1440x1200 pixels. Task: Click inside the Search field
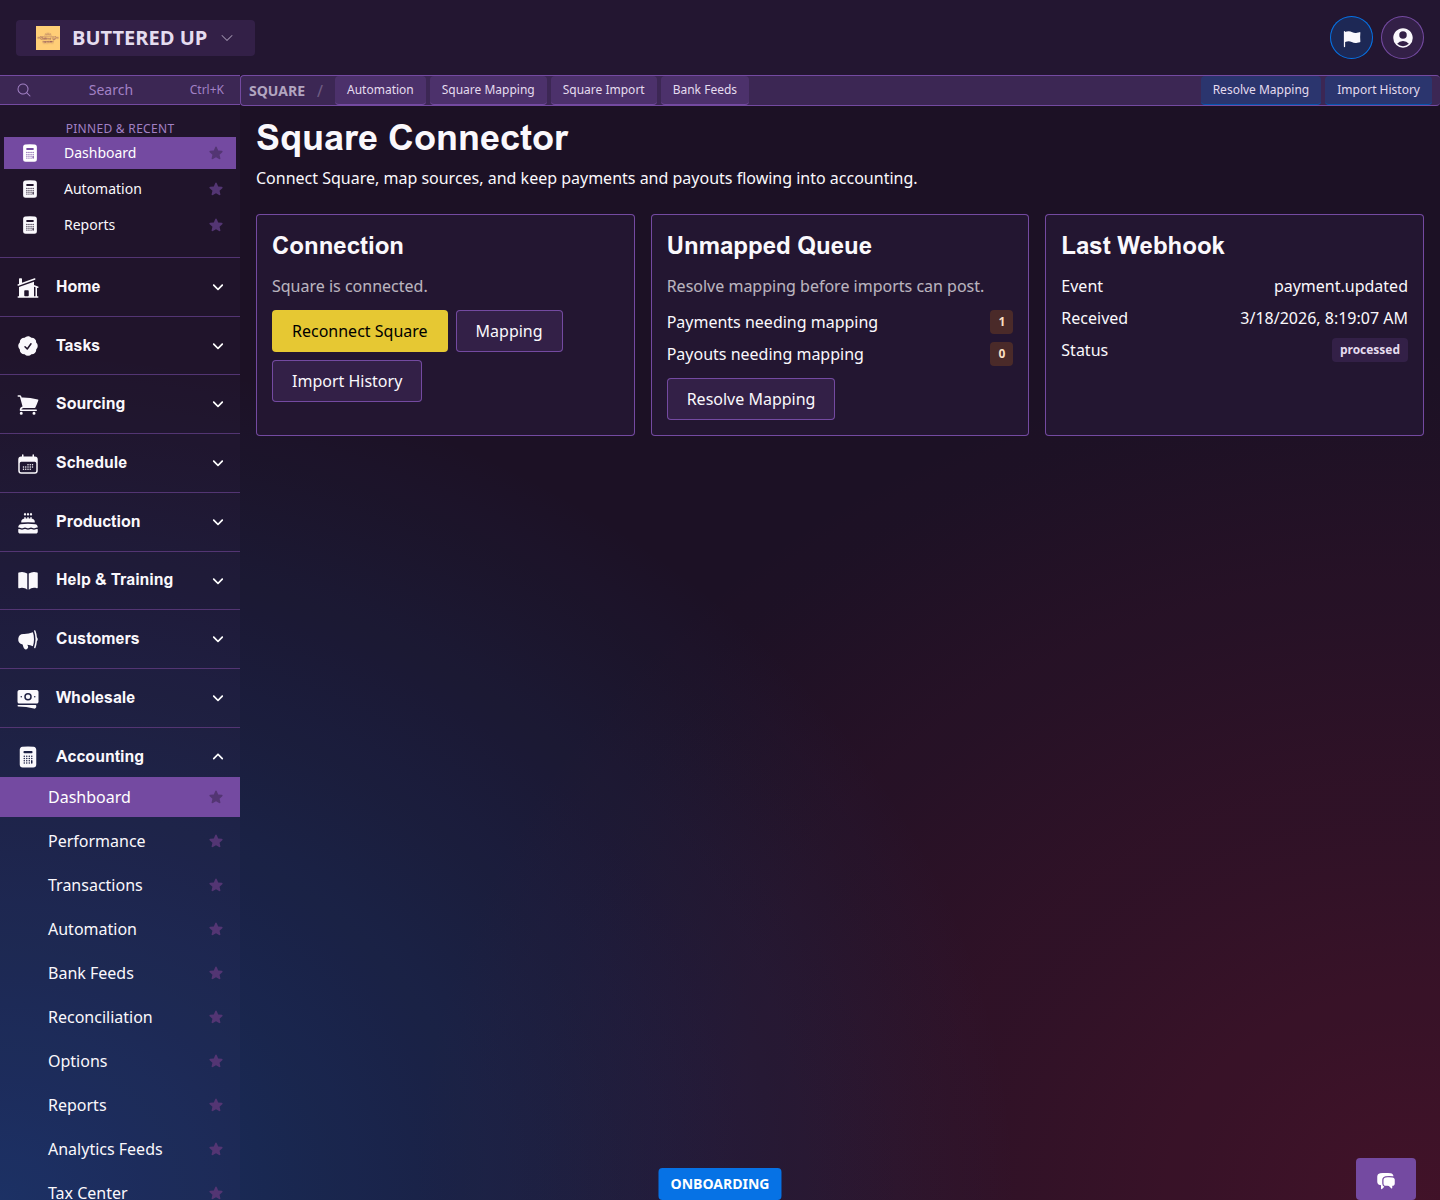click(x=110, y=89)
